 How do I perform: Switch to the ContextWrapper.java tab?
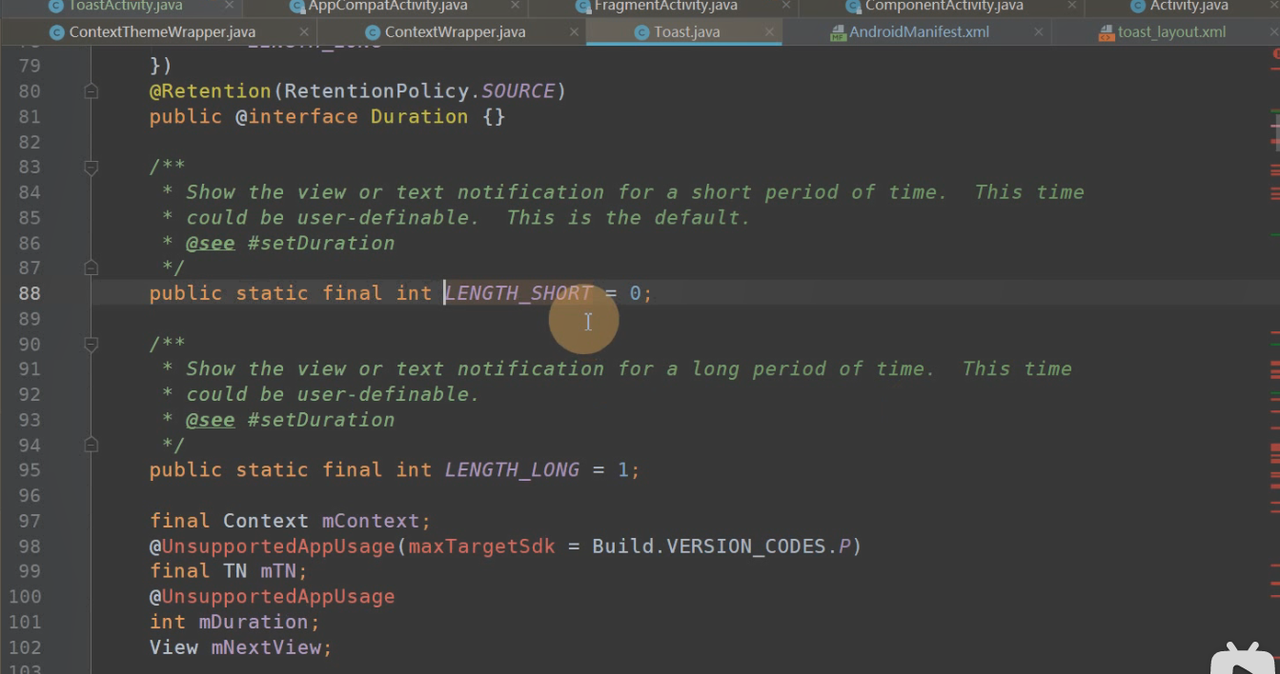pos(455,32)
